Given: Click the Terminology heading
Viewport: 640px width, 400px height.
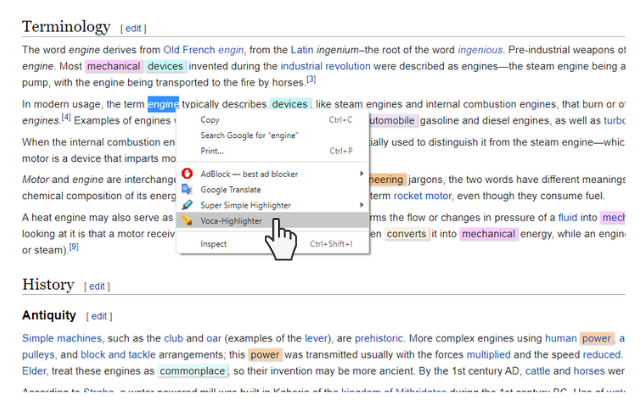Looking at the screenshot, I should 66,27.
